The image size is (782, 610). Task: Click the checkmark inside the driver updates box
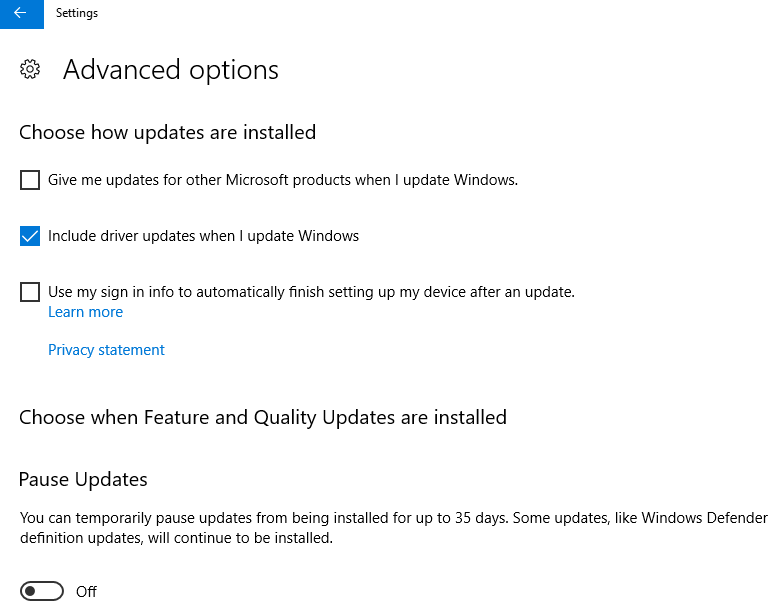click(30, 236)
